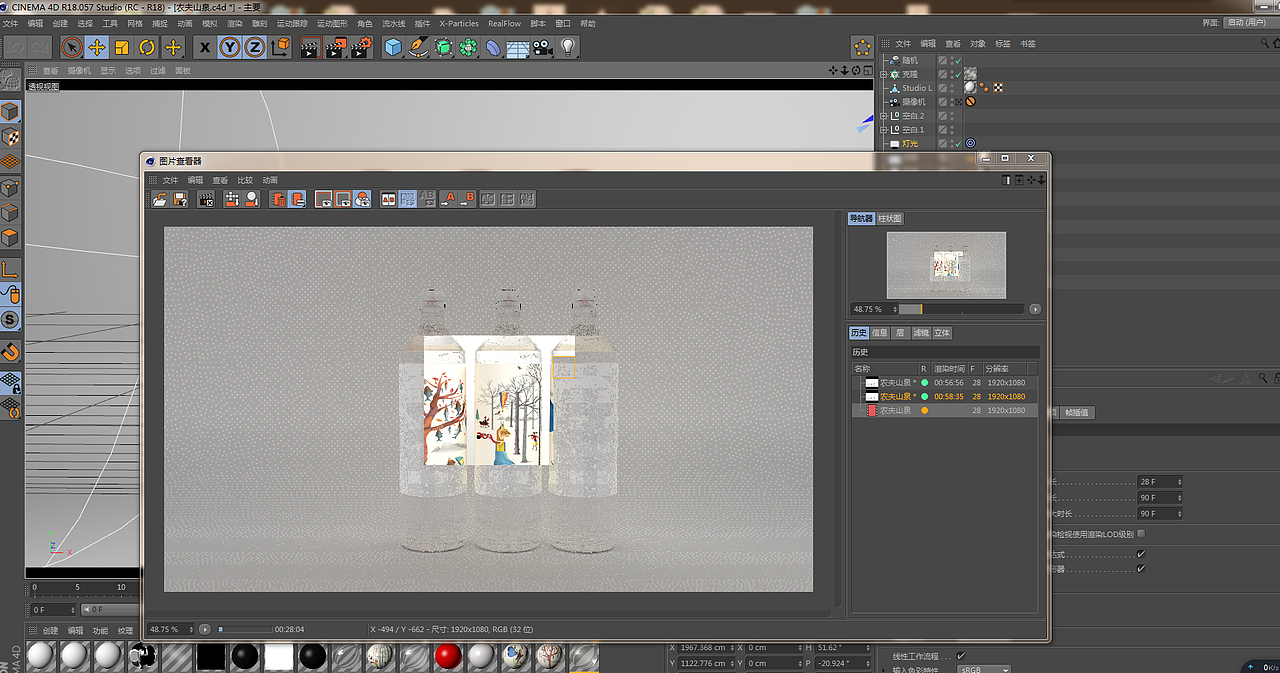Screen dimensions: 1280x673
Task: Open the 比较 menu in Picture Viewer
Action: [245, 180]
